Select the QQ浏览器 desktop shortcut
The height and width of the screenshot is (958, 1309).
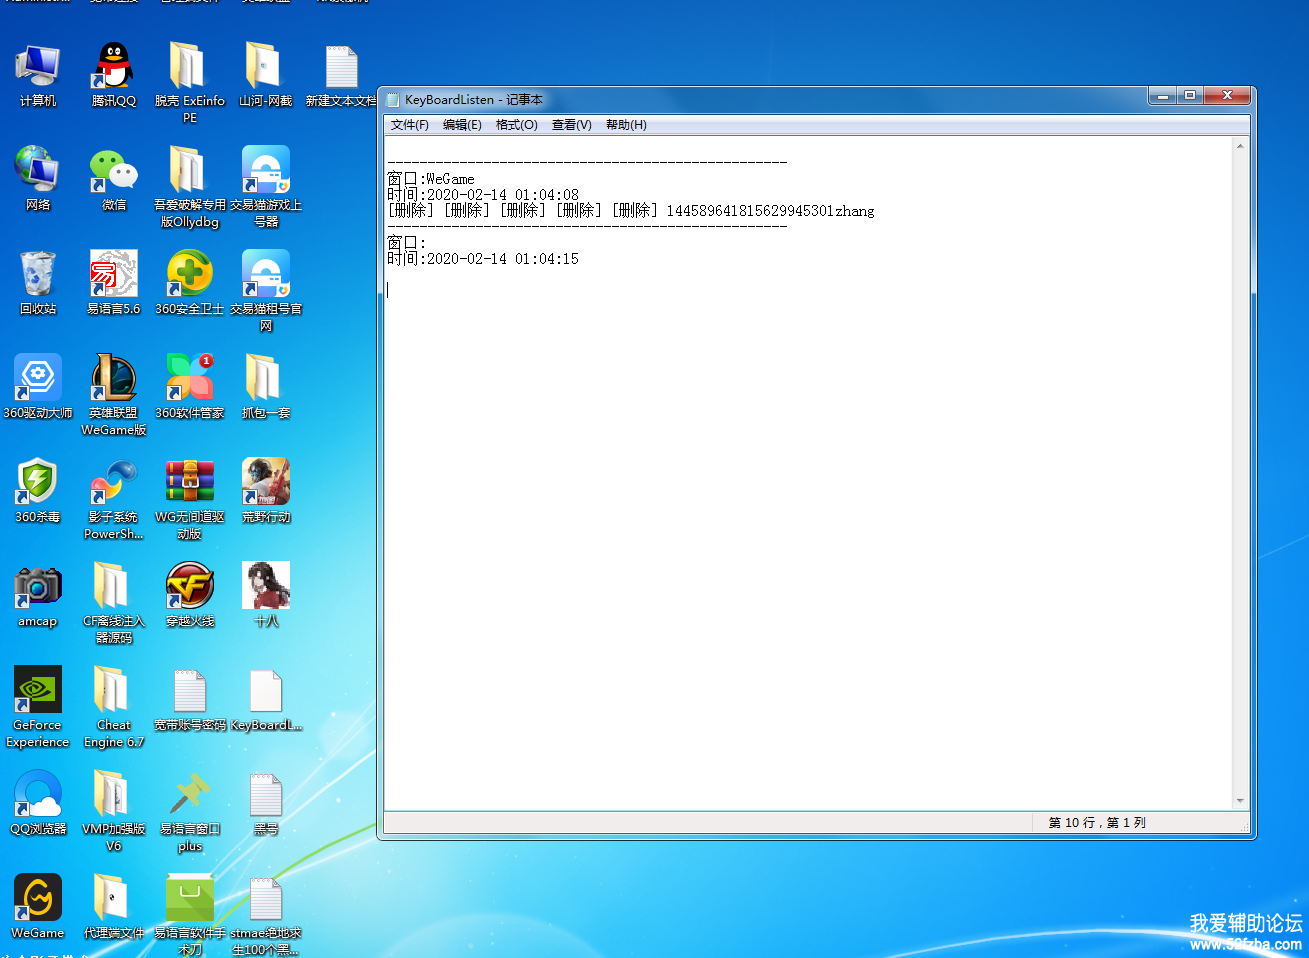coord(38,796)
